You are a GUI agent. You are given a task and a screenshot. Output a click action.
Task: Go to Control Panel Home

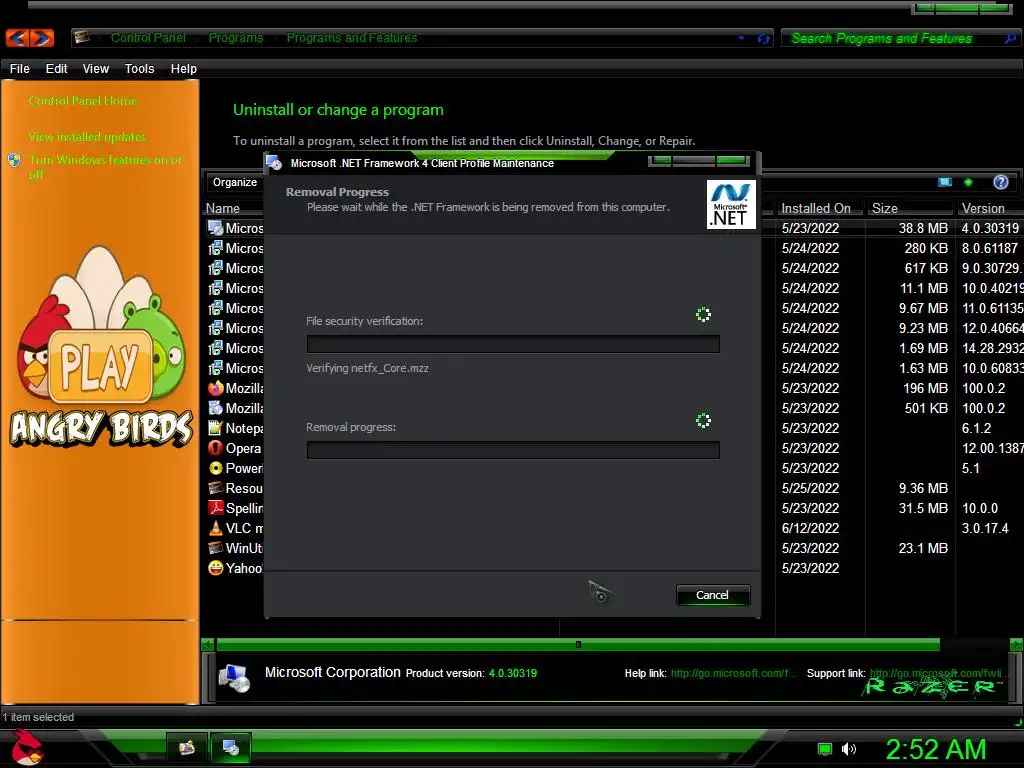[83, 101]
